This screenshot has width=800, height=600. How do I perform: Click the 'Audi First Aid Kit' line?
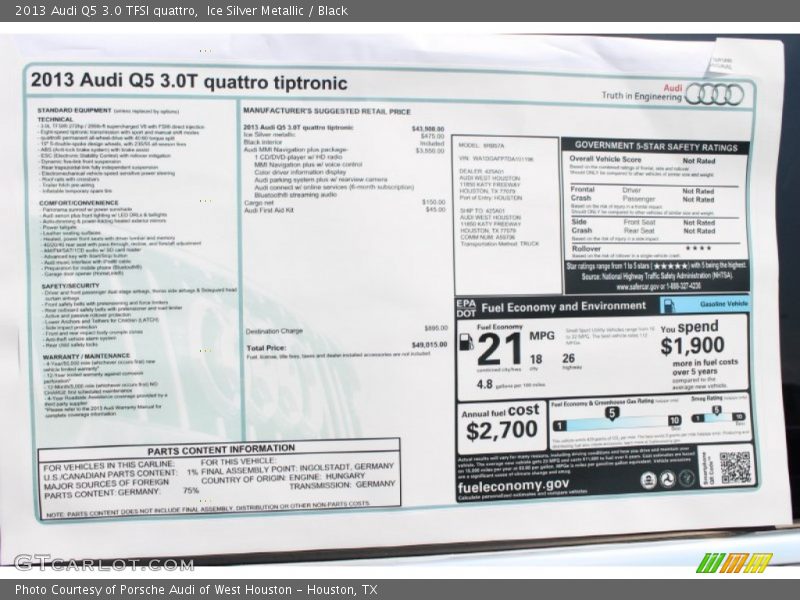[x=269, y=210]
